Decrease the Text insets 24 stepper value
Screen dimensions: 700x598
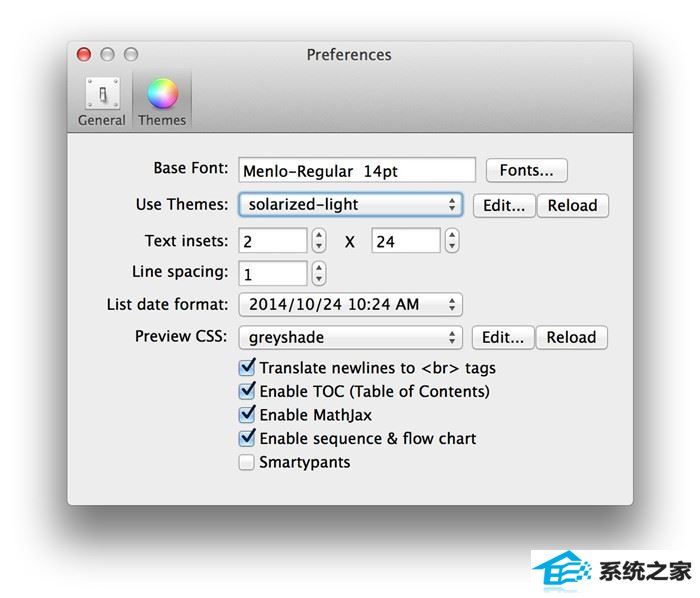click(452, 247)
